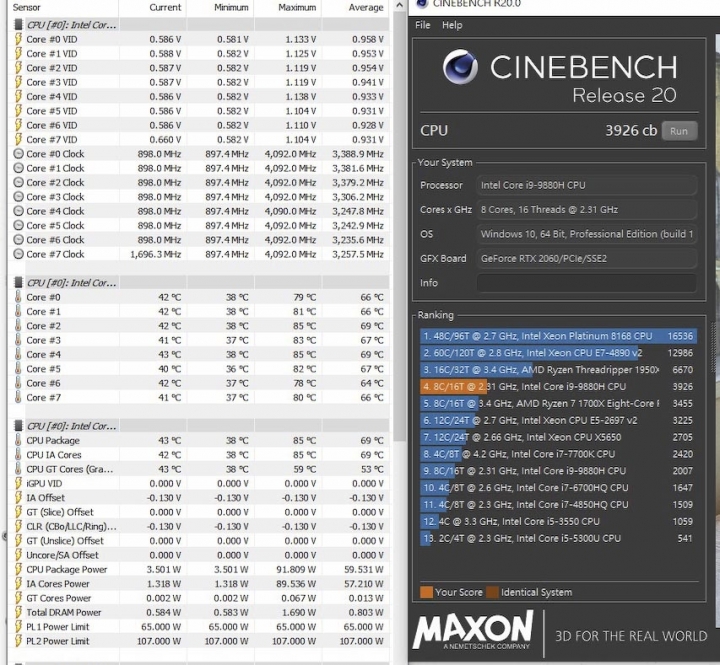
Task: Click the Maximum column header
Action: 297,7
